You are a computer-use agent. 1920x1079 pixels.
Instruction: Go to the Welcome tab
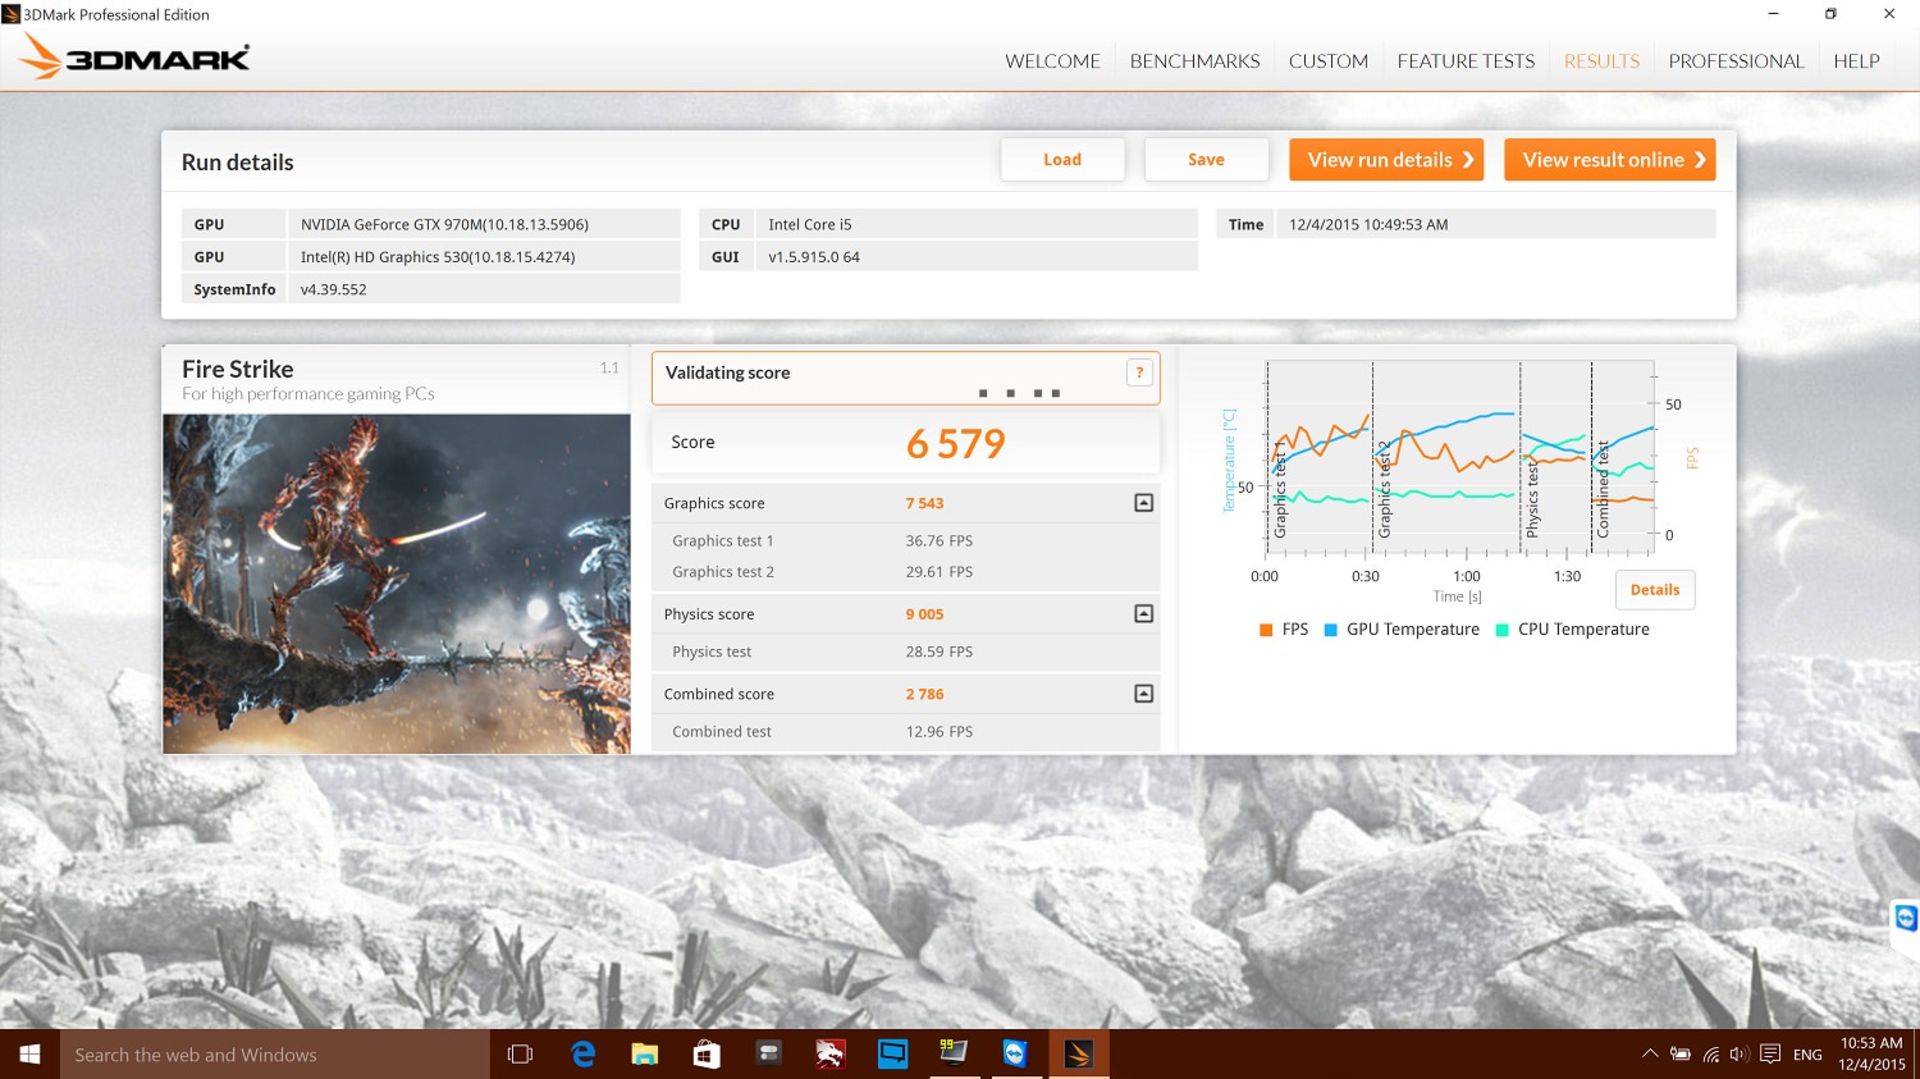pyautogui.click(x=1052, y=61)
